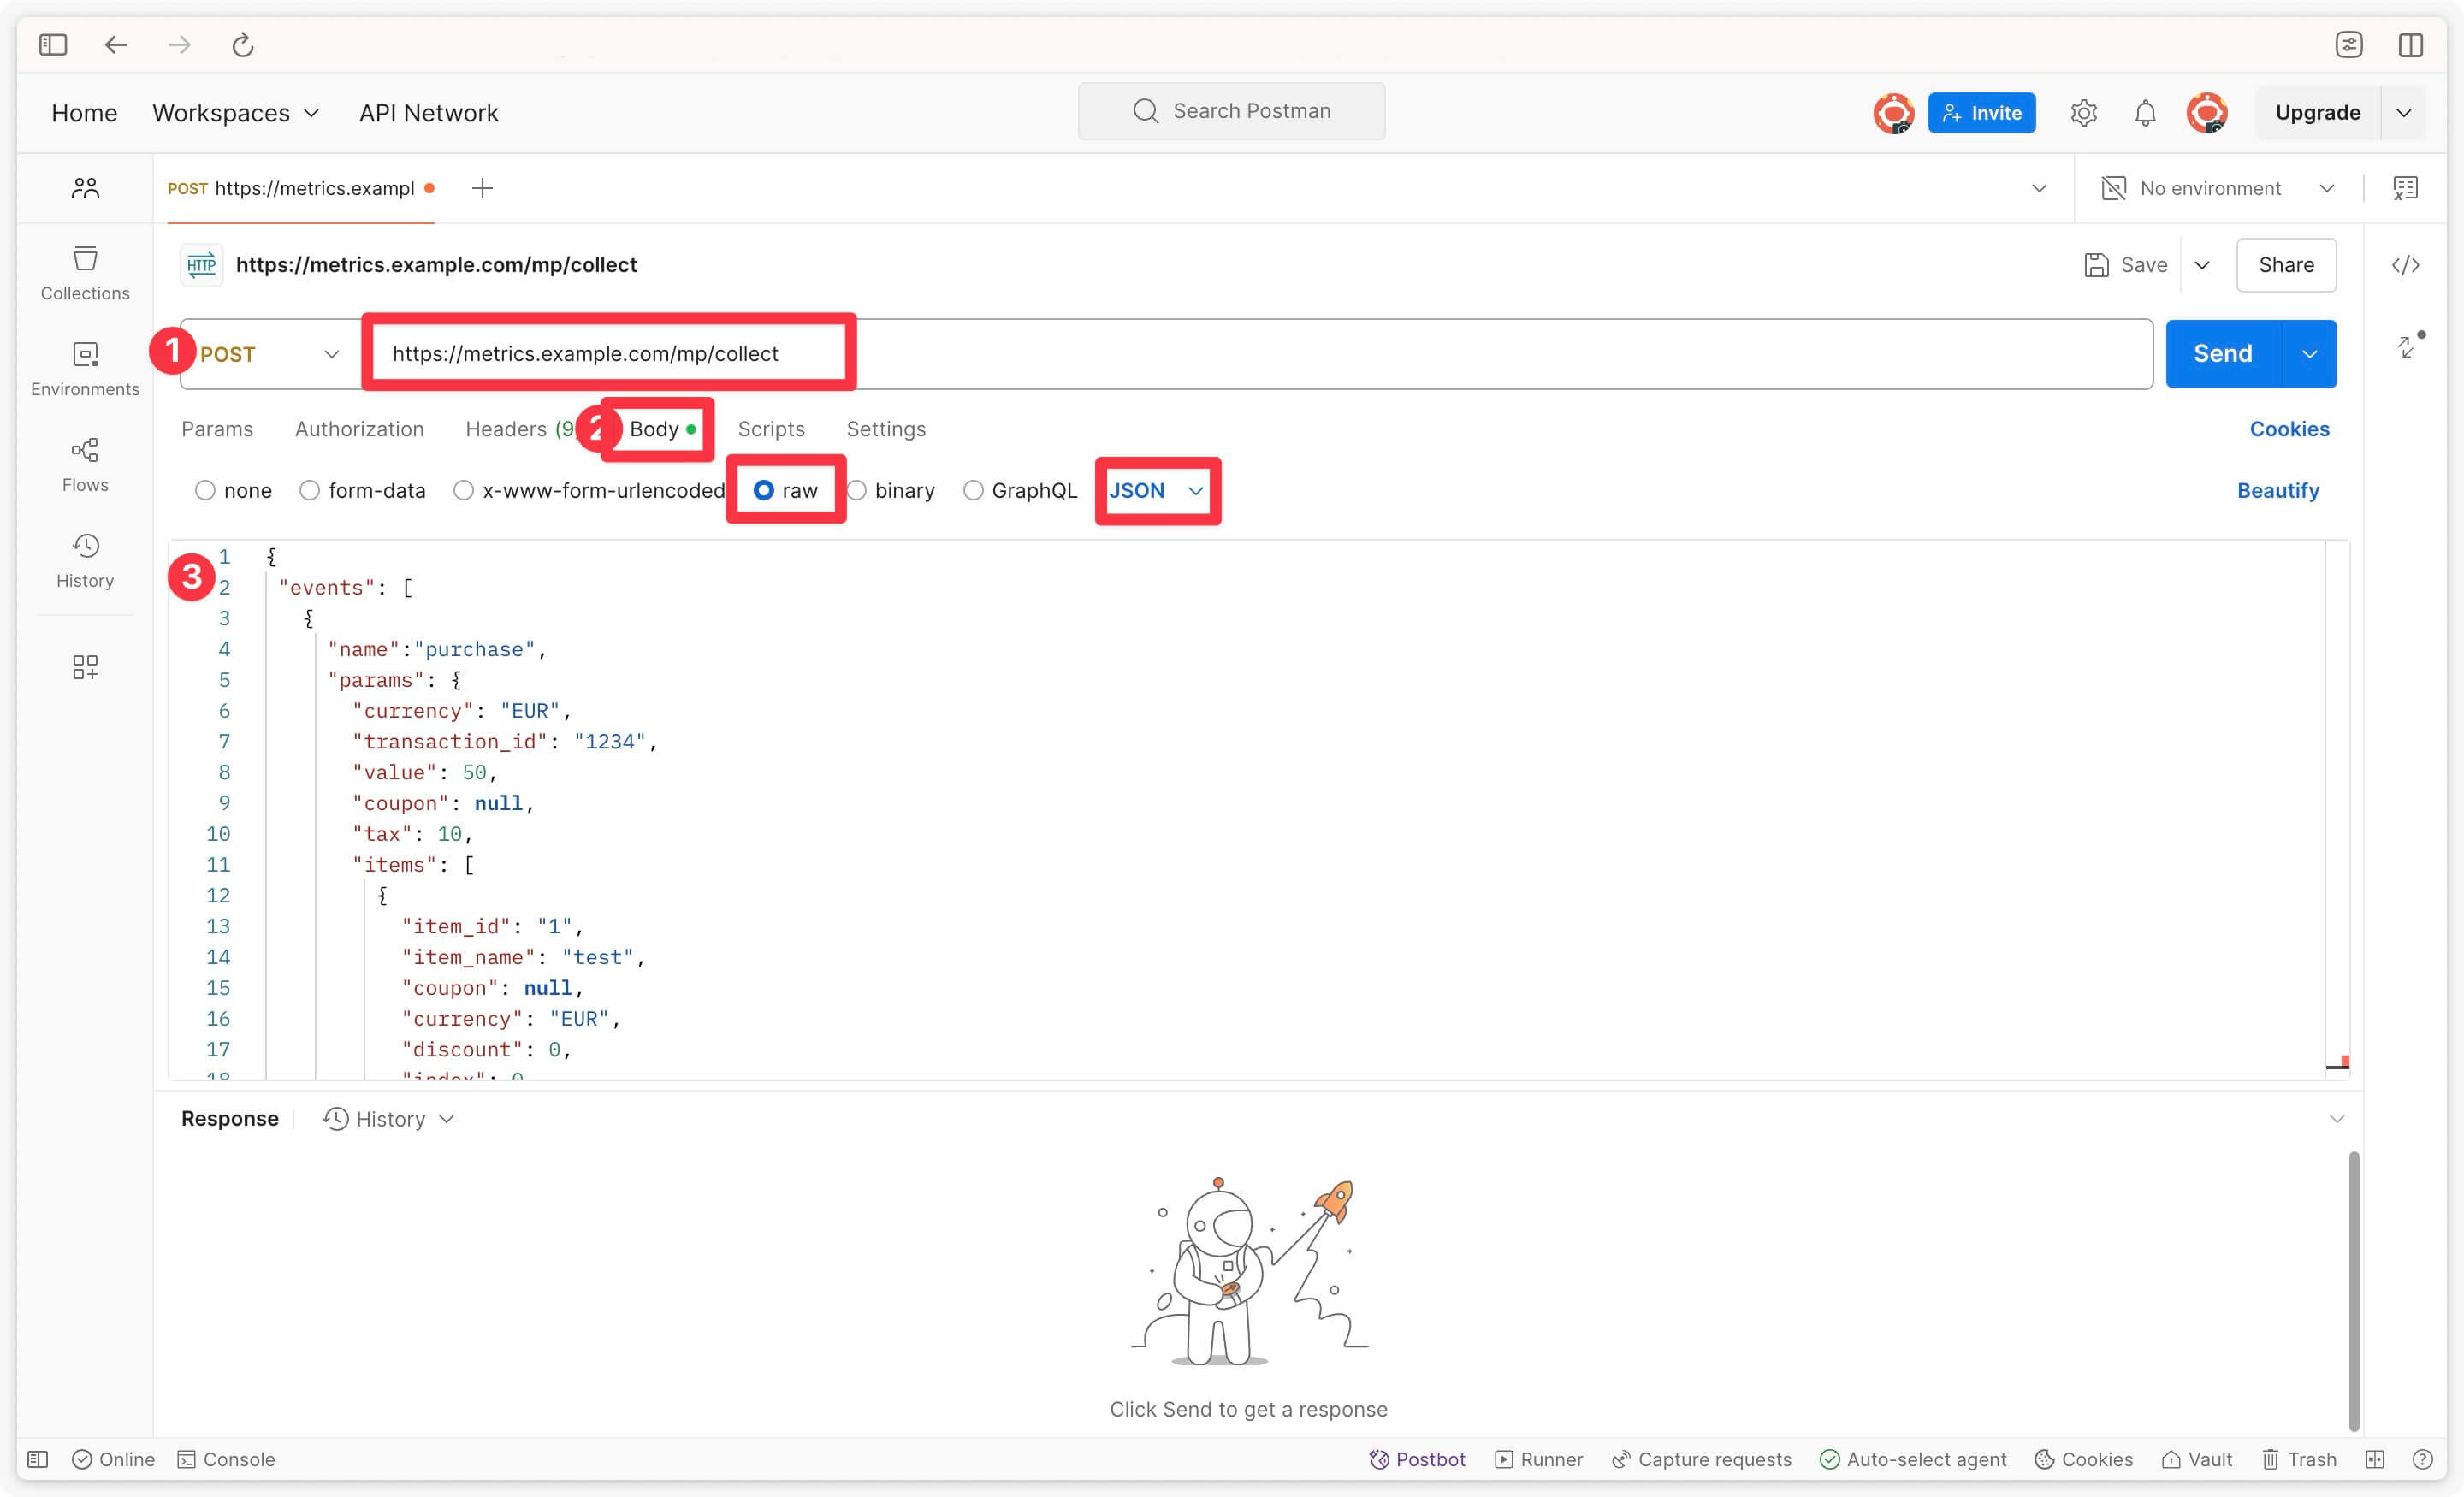The width and height of the screenshot is (2464, 1497).
Task: Open the Runner in the status bar
Action: (1538, 1459)
